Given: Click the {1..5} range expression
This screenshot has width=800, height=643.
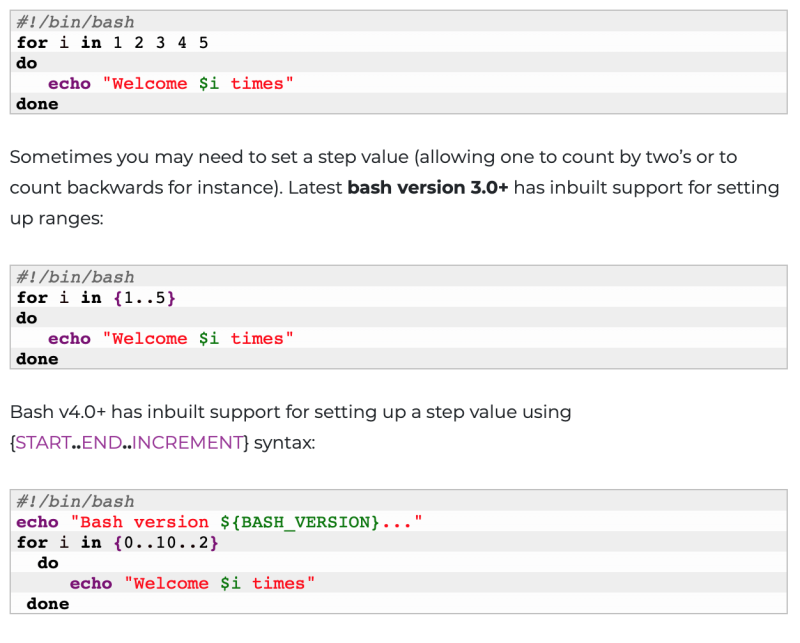Looking at the screenshot, I should tap(143, 297).
